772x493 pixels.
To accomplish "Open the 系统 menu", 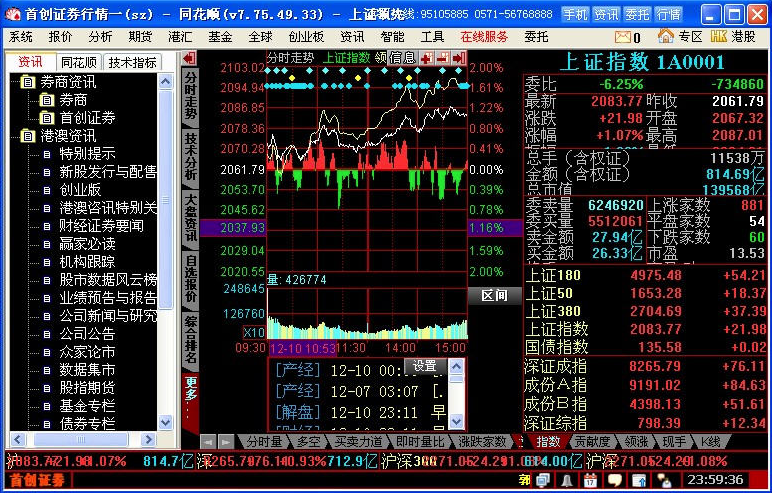I will 21,37.
